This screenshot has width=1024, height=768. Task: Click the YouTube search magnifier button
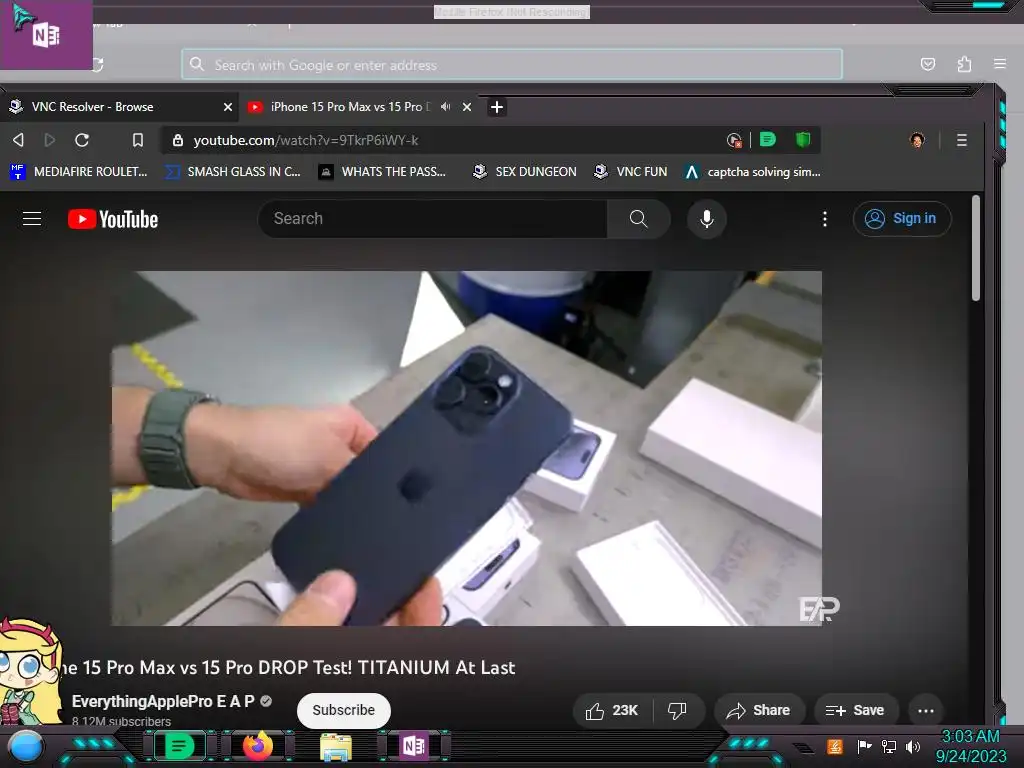click(638, 219)
